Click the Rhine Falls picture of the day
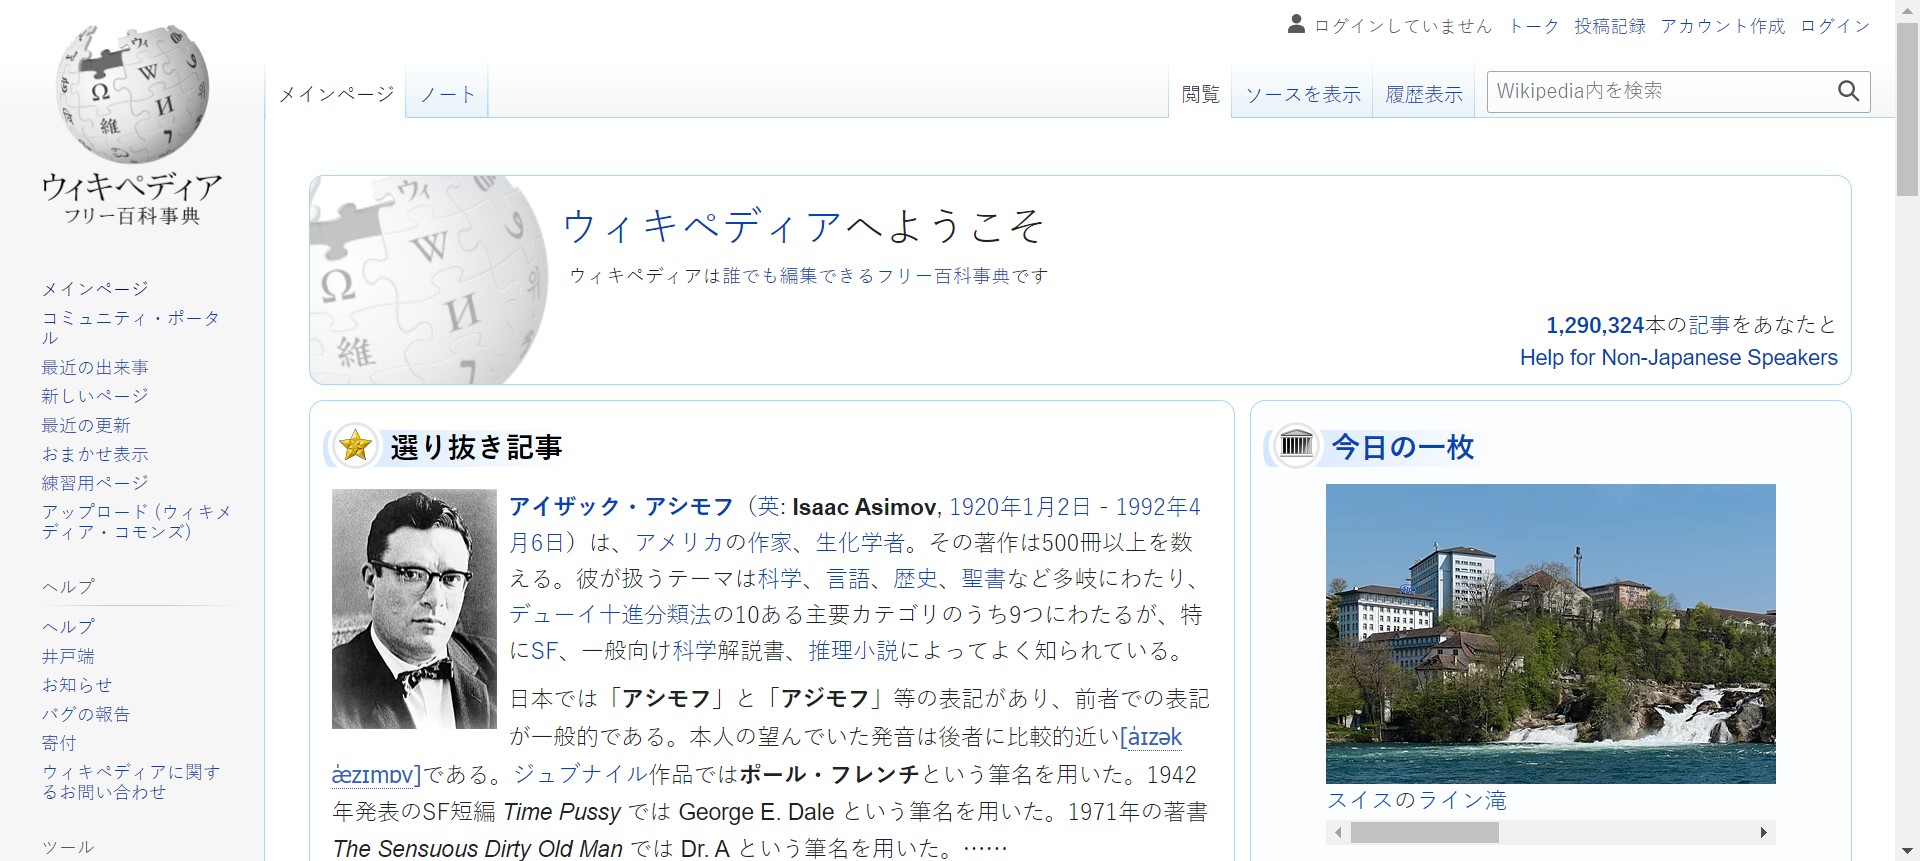This screenshot has width=1920, height=861. (x=1551, y=634)
